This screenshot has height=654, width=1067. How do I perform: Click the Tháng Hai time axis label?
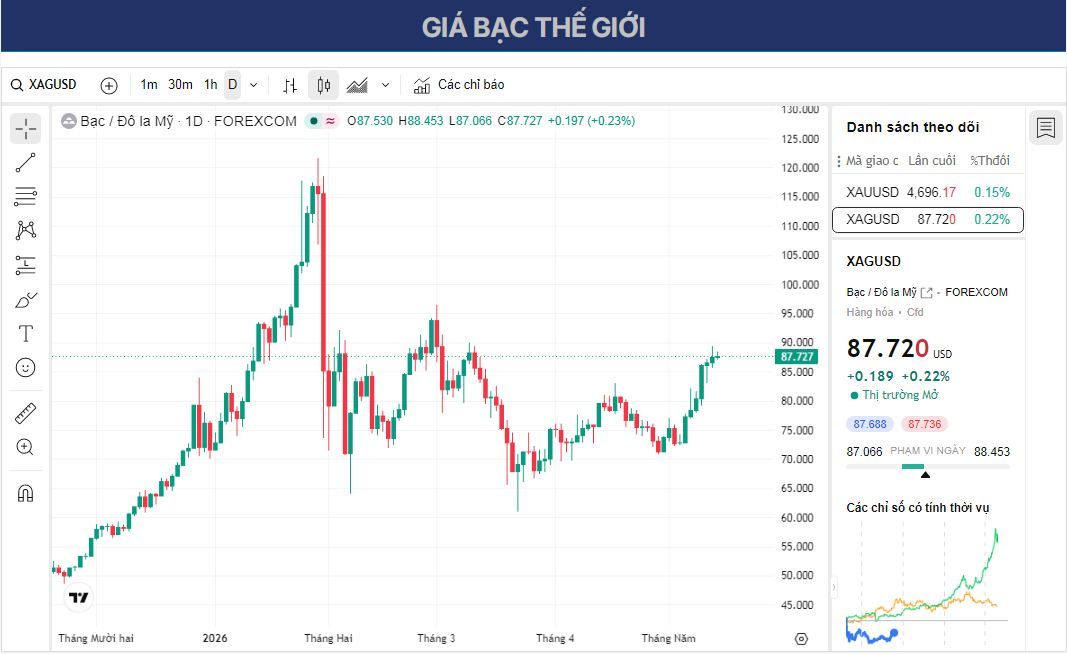pyautogui.click(x=328, y=638)
